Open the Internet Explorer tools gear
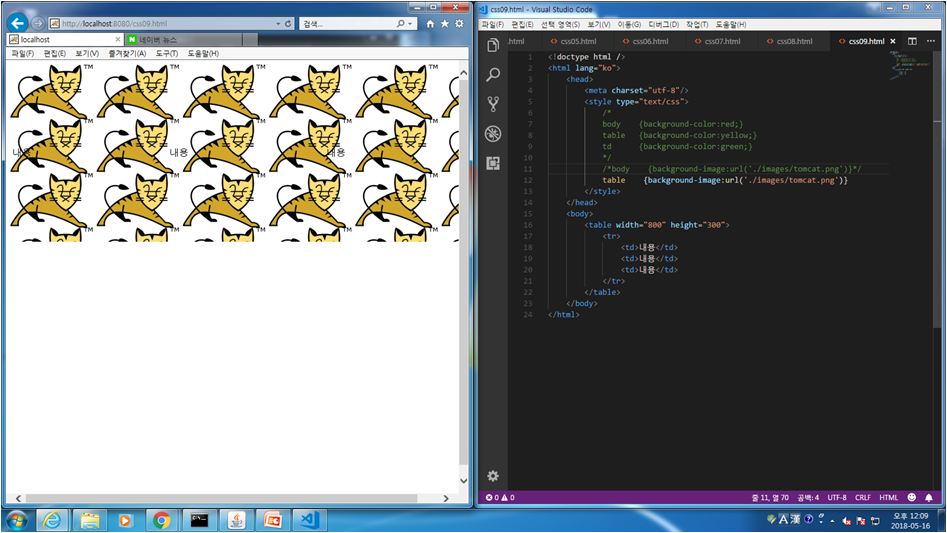The image size is (947, 533). click(460, 24)
